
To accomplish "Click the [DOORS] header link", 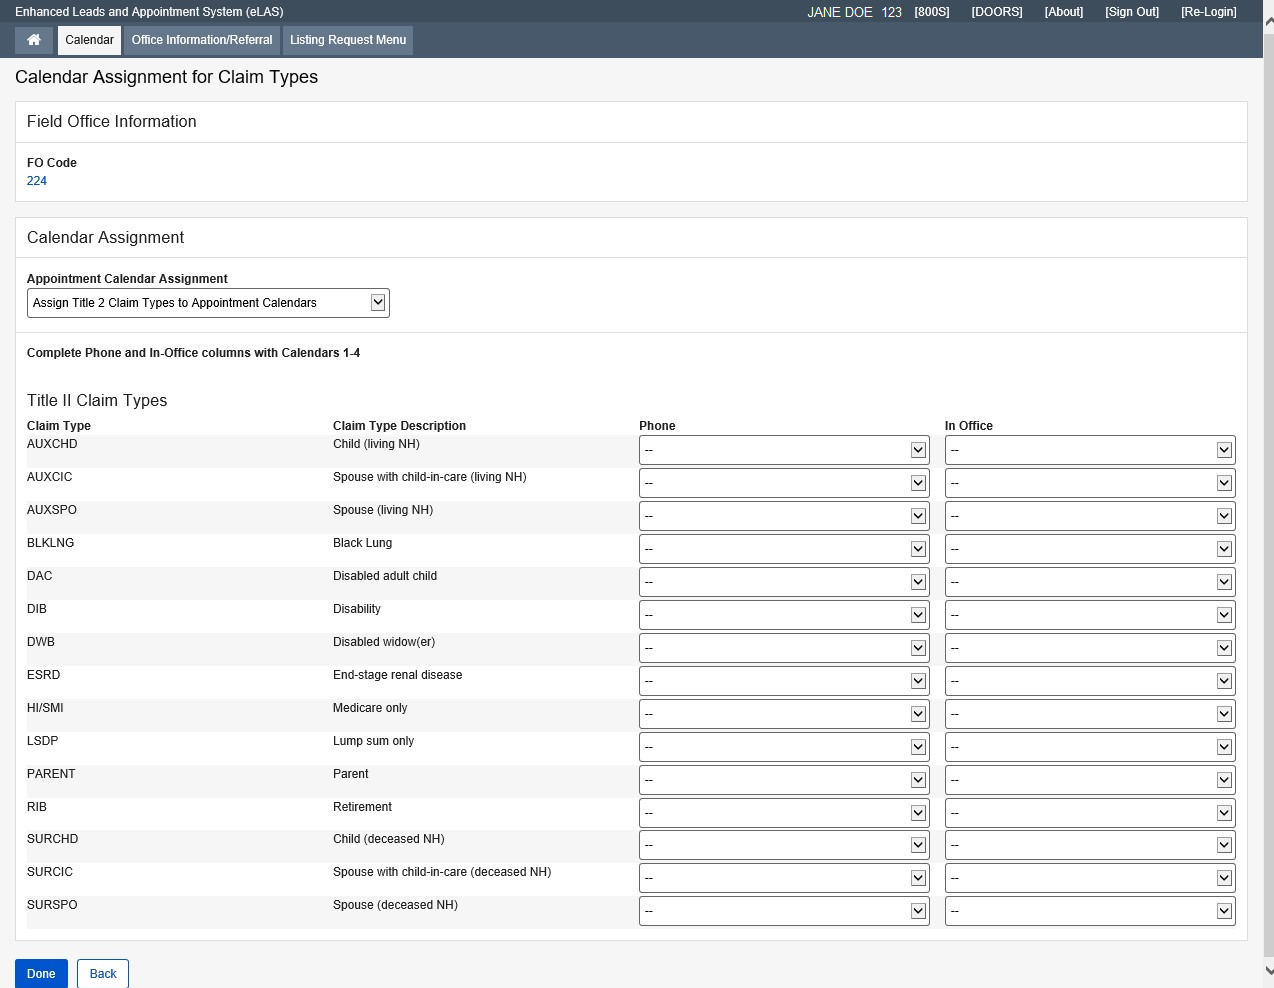I will click(x=996, y=12).
